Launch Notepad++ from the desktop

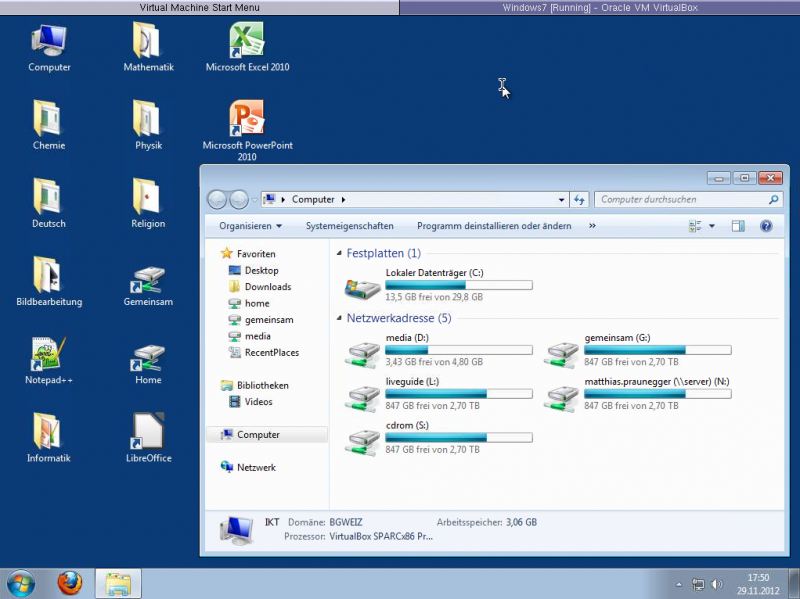pos(49,360)
